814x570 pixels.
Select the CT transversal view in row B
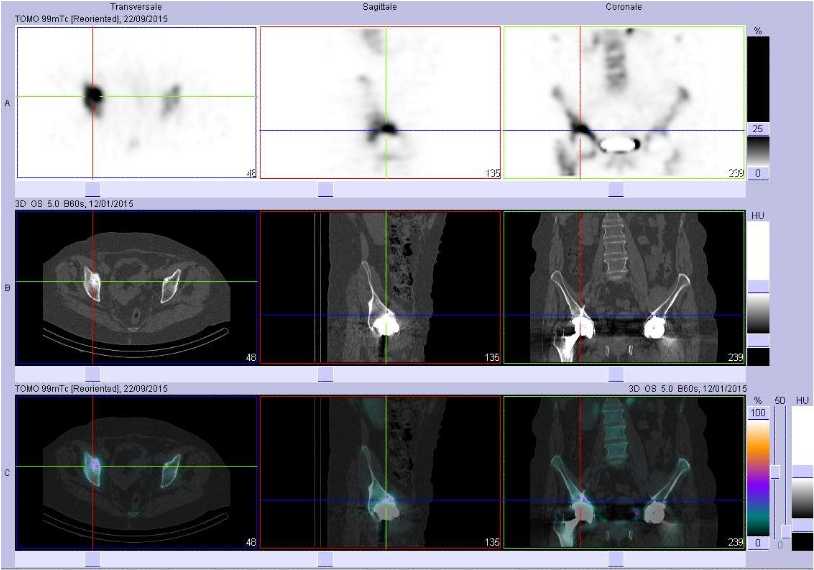(137, 288)
